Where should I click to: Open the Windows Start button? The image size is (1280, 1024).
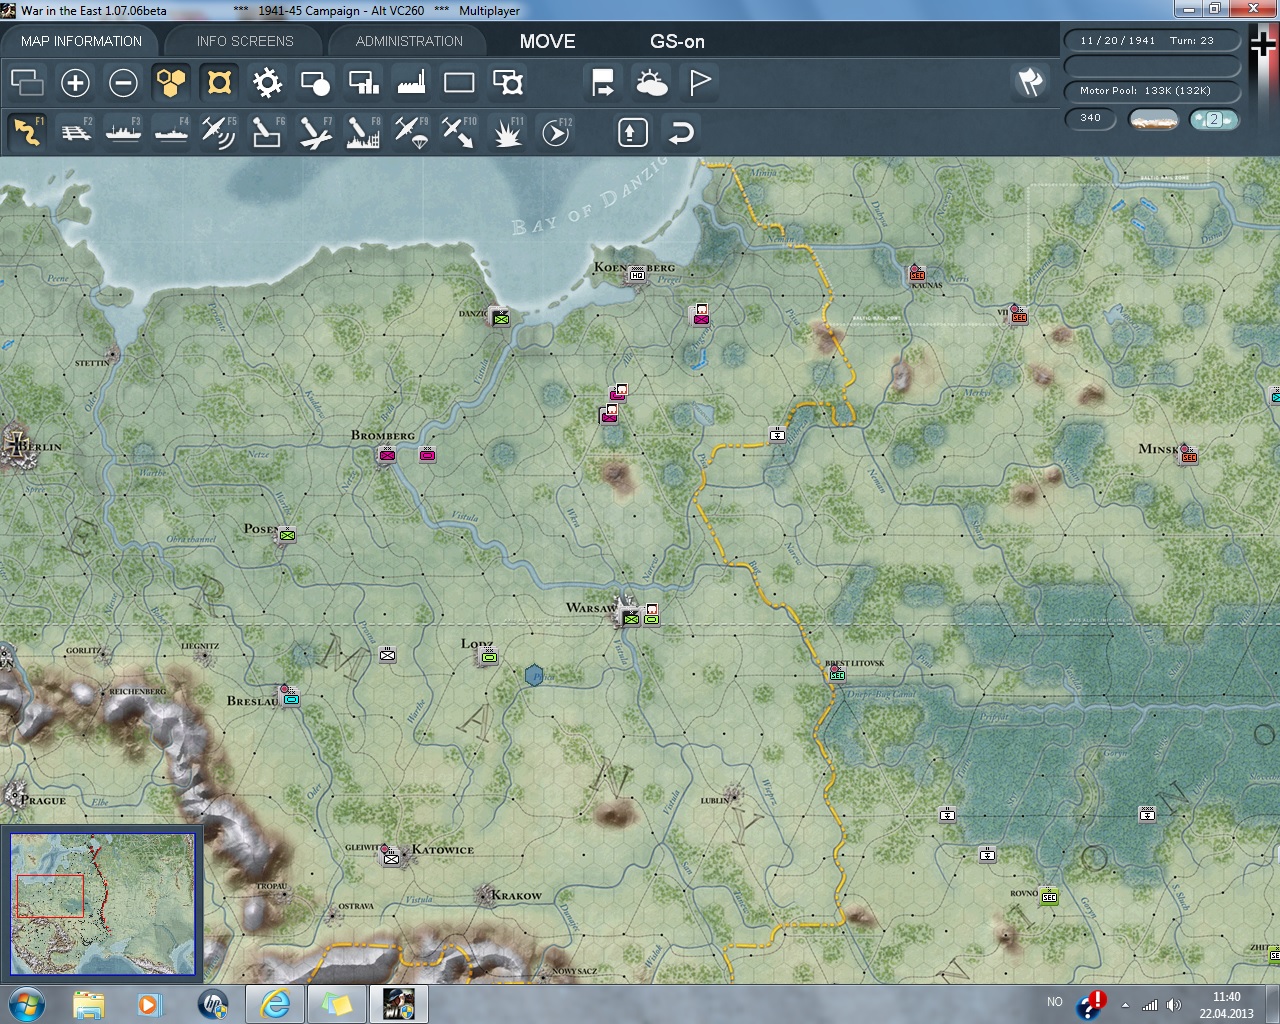[27, 1004]
